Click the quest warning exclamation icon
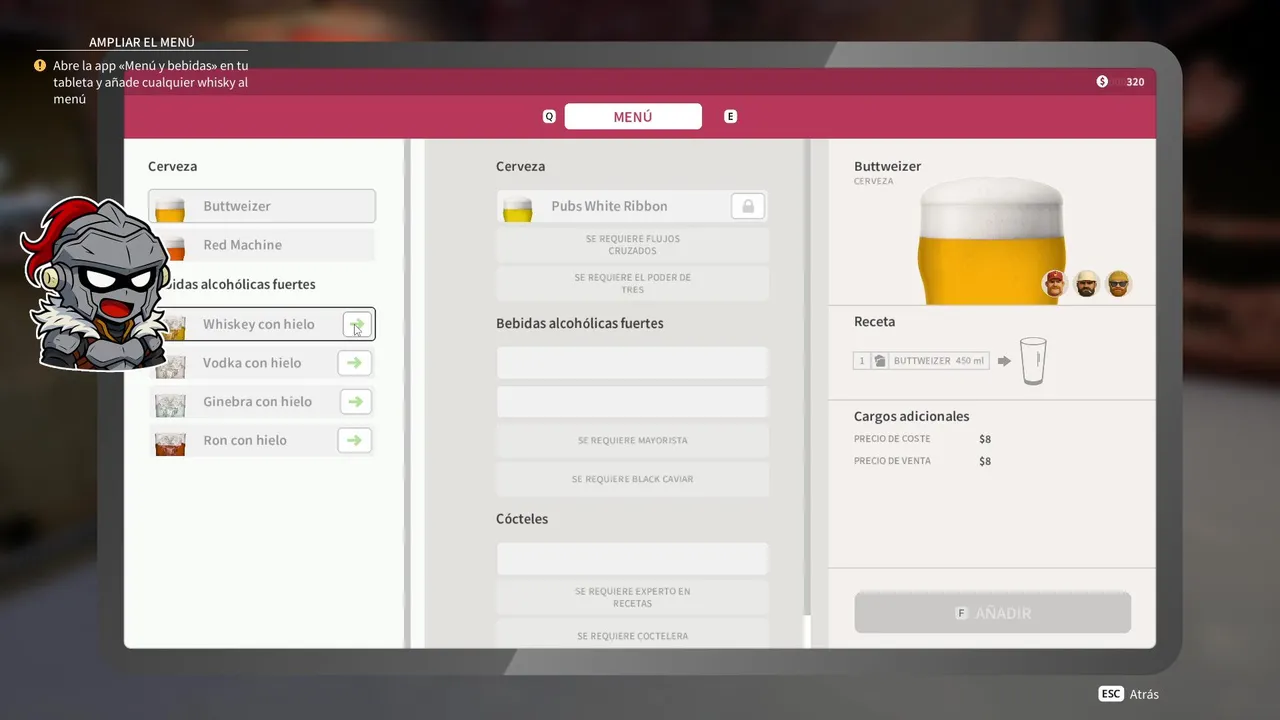The image size is (1280, 720). pos(40,66)
